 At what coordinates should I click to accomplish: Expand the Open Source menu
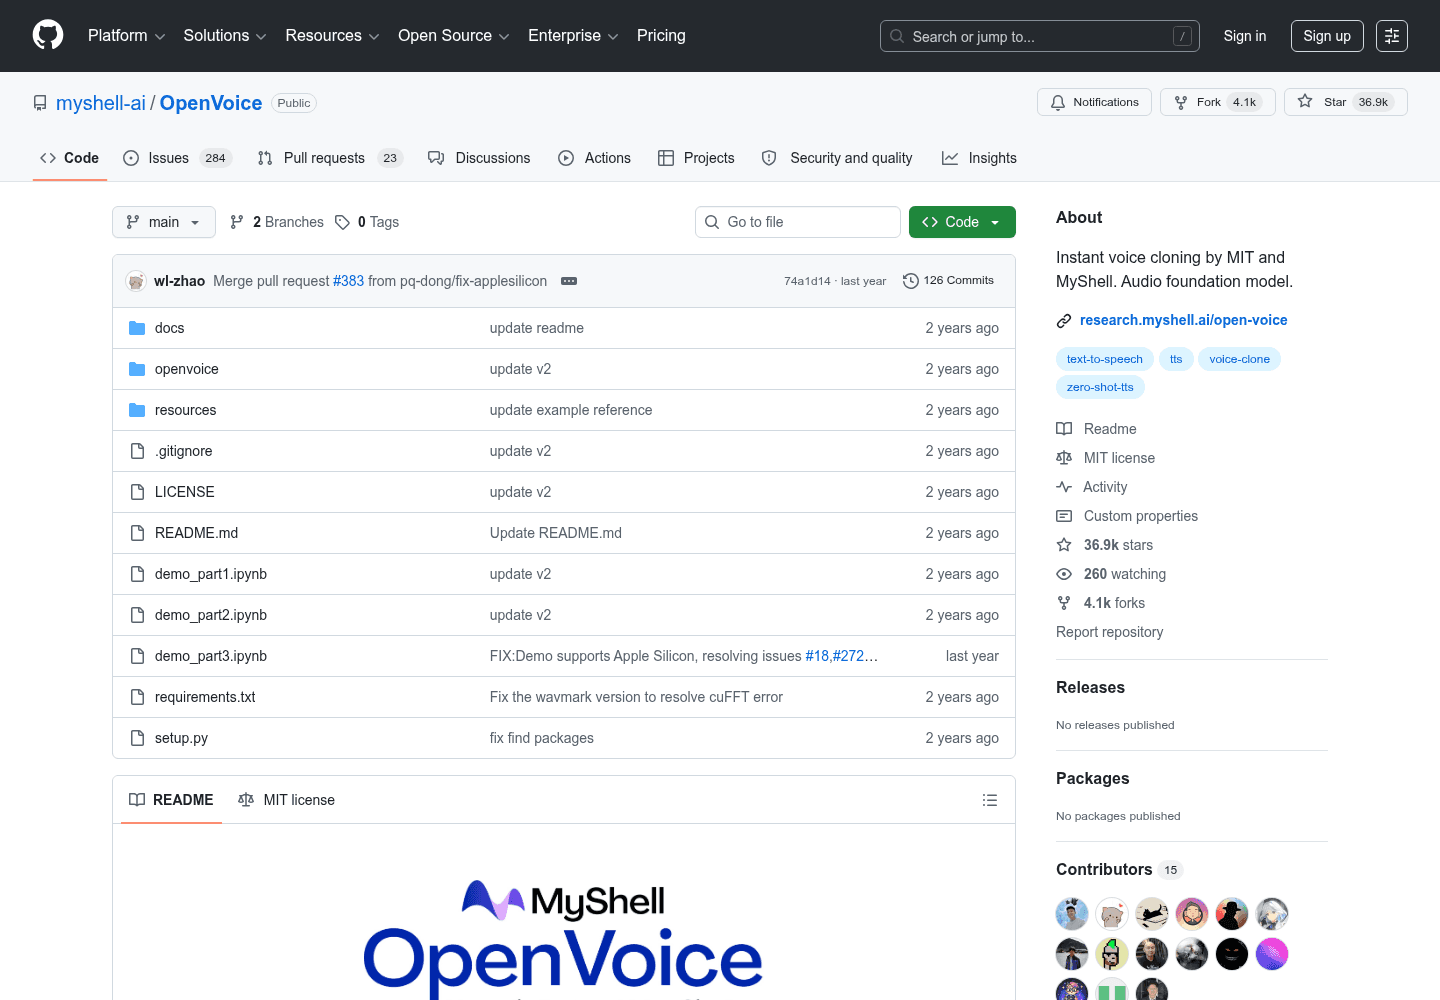454,36
